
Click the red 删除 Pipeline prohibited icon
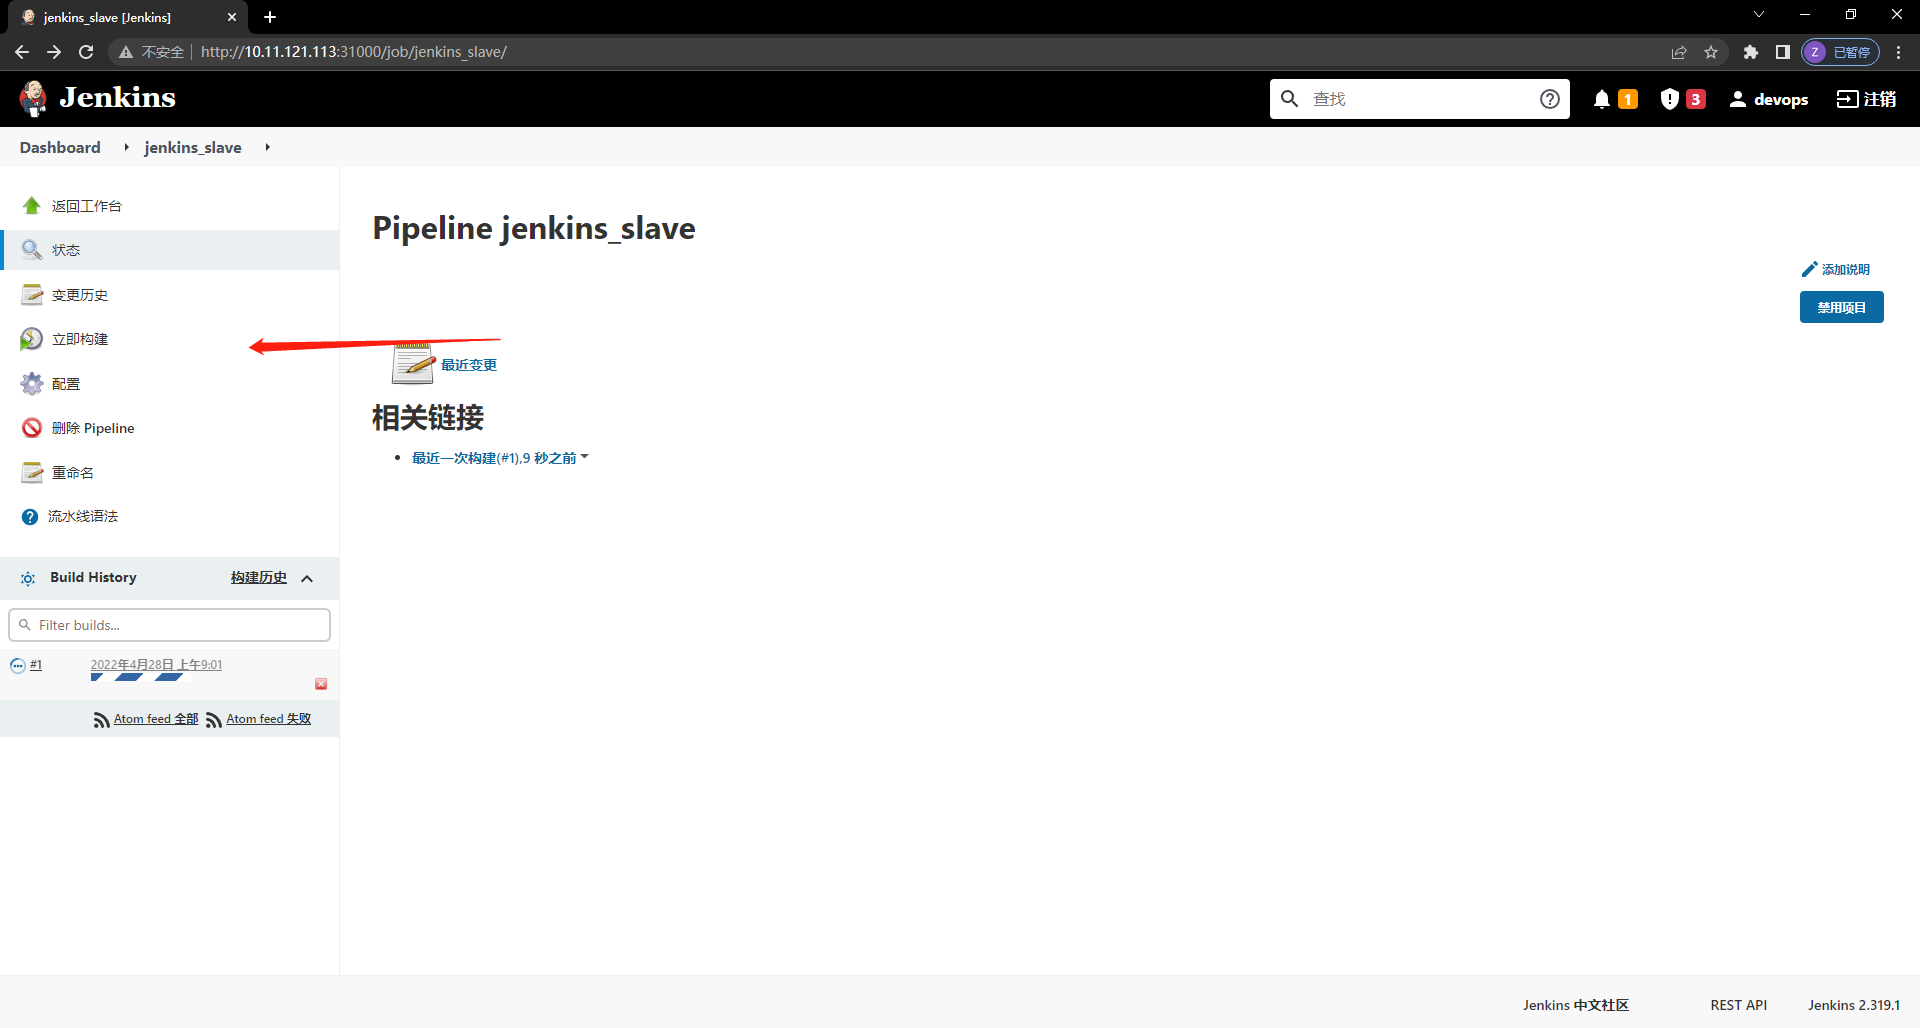click(x=32, y=428)
